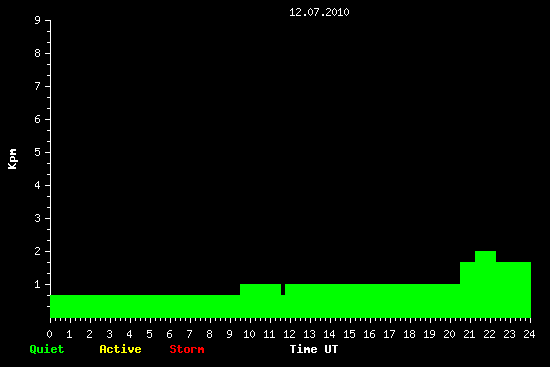Click the green bar step at hour 10

[260, 301]
